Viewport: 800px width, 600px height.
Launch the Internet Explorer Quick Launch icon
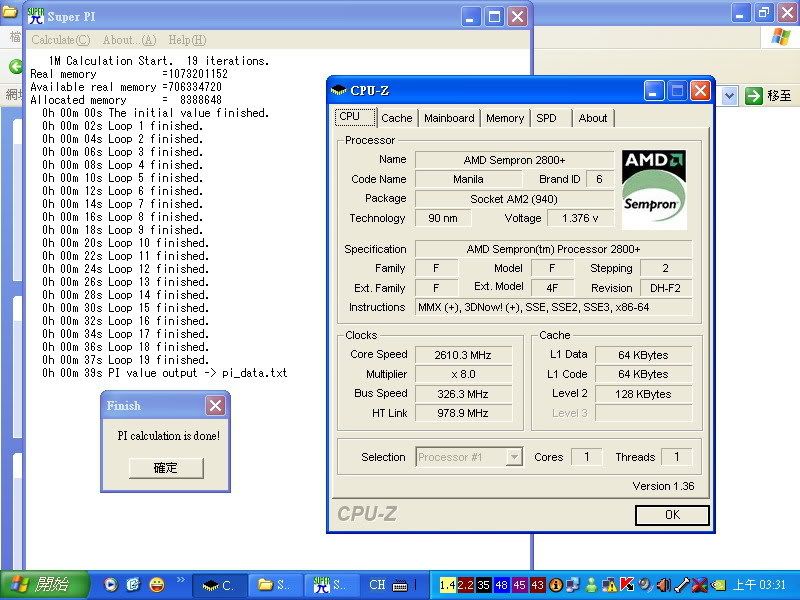coord(133,585)
